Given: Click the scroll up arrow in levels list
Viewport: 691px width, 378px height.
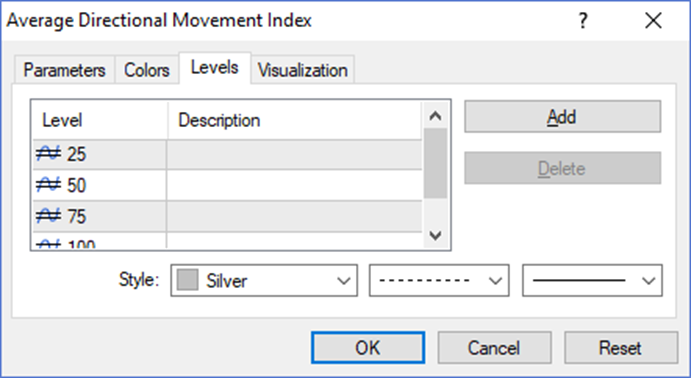Looking at the screenshot, I should [435, 116].
